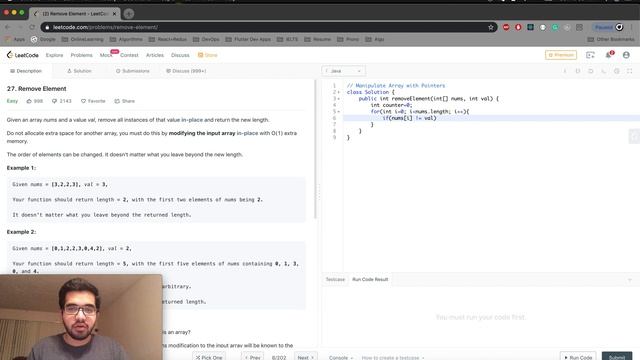
Task: Open the Flutter Dev Apps bookmark folder
Action: (x=248, y=39)
